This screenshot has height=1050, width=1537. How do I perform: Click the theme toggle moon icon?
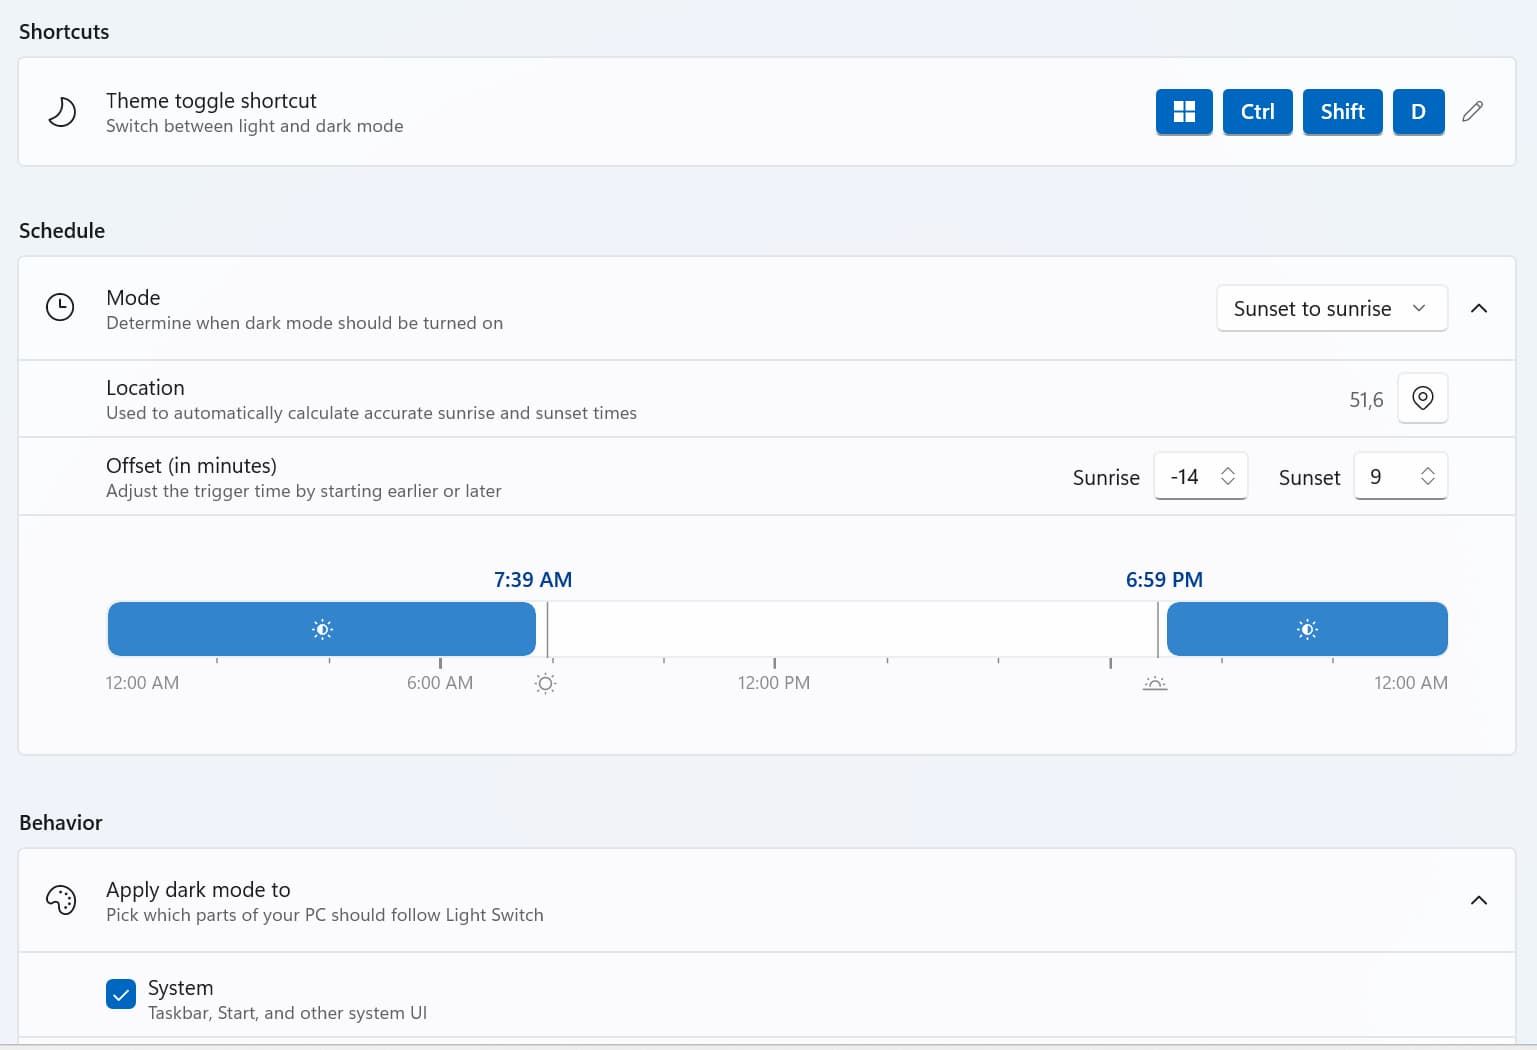coord(61,111)
